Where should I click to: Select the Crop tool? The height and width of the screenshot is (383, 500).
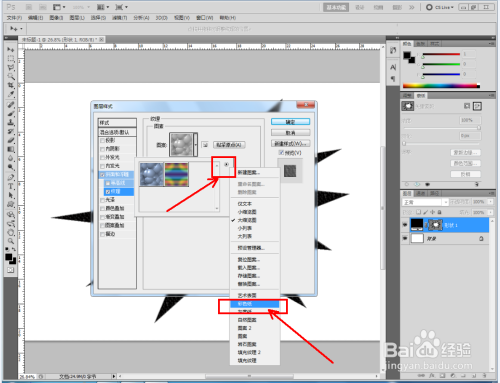11,85
